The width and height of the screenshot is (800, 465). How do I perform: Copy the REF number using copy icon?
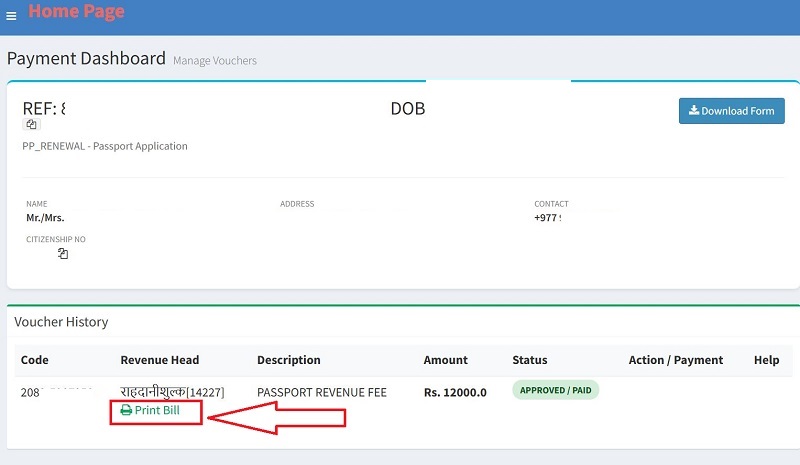coord(31,125)
